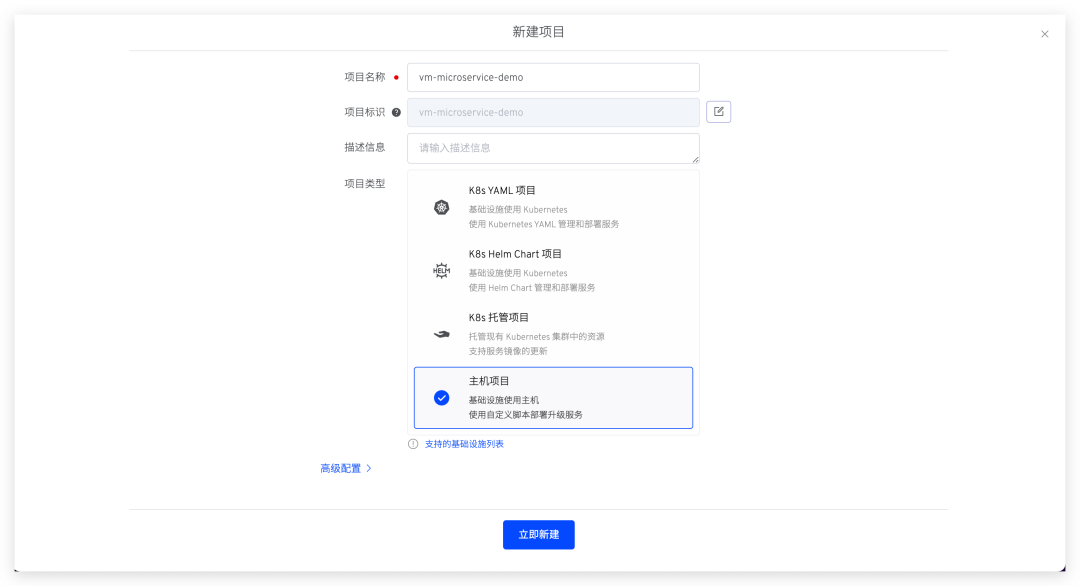Click the Kubernetes wheel icon for K8s YAML 项目
Screen dimensions: 1080x586
pyautogui.click(x=442, y=207)
